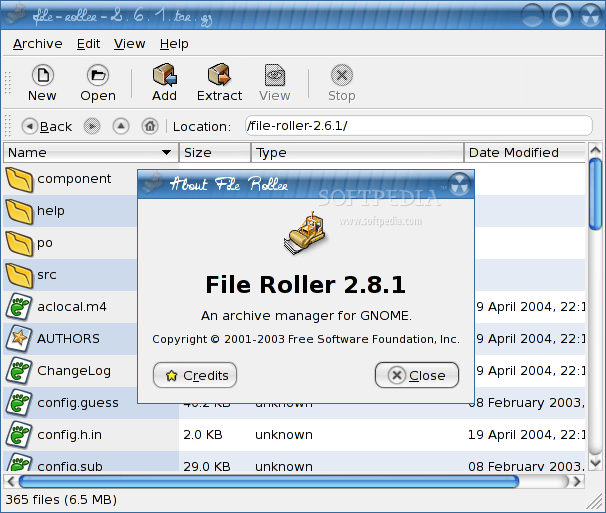Click the AUTHORS file star icon
Screen dimensions: 606x513
pyautogui.click(x=19, y=339)
